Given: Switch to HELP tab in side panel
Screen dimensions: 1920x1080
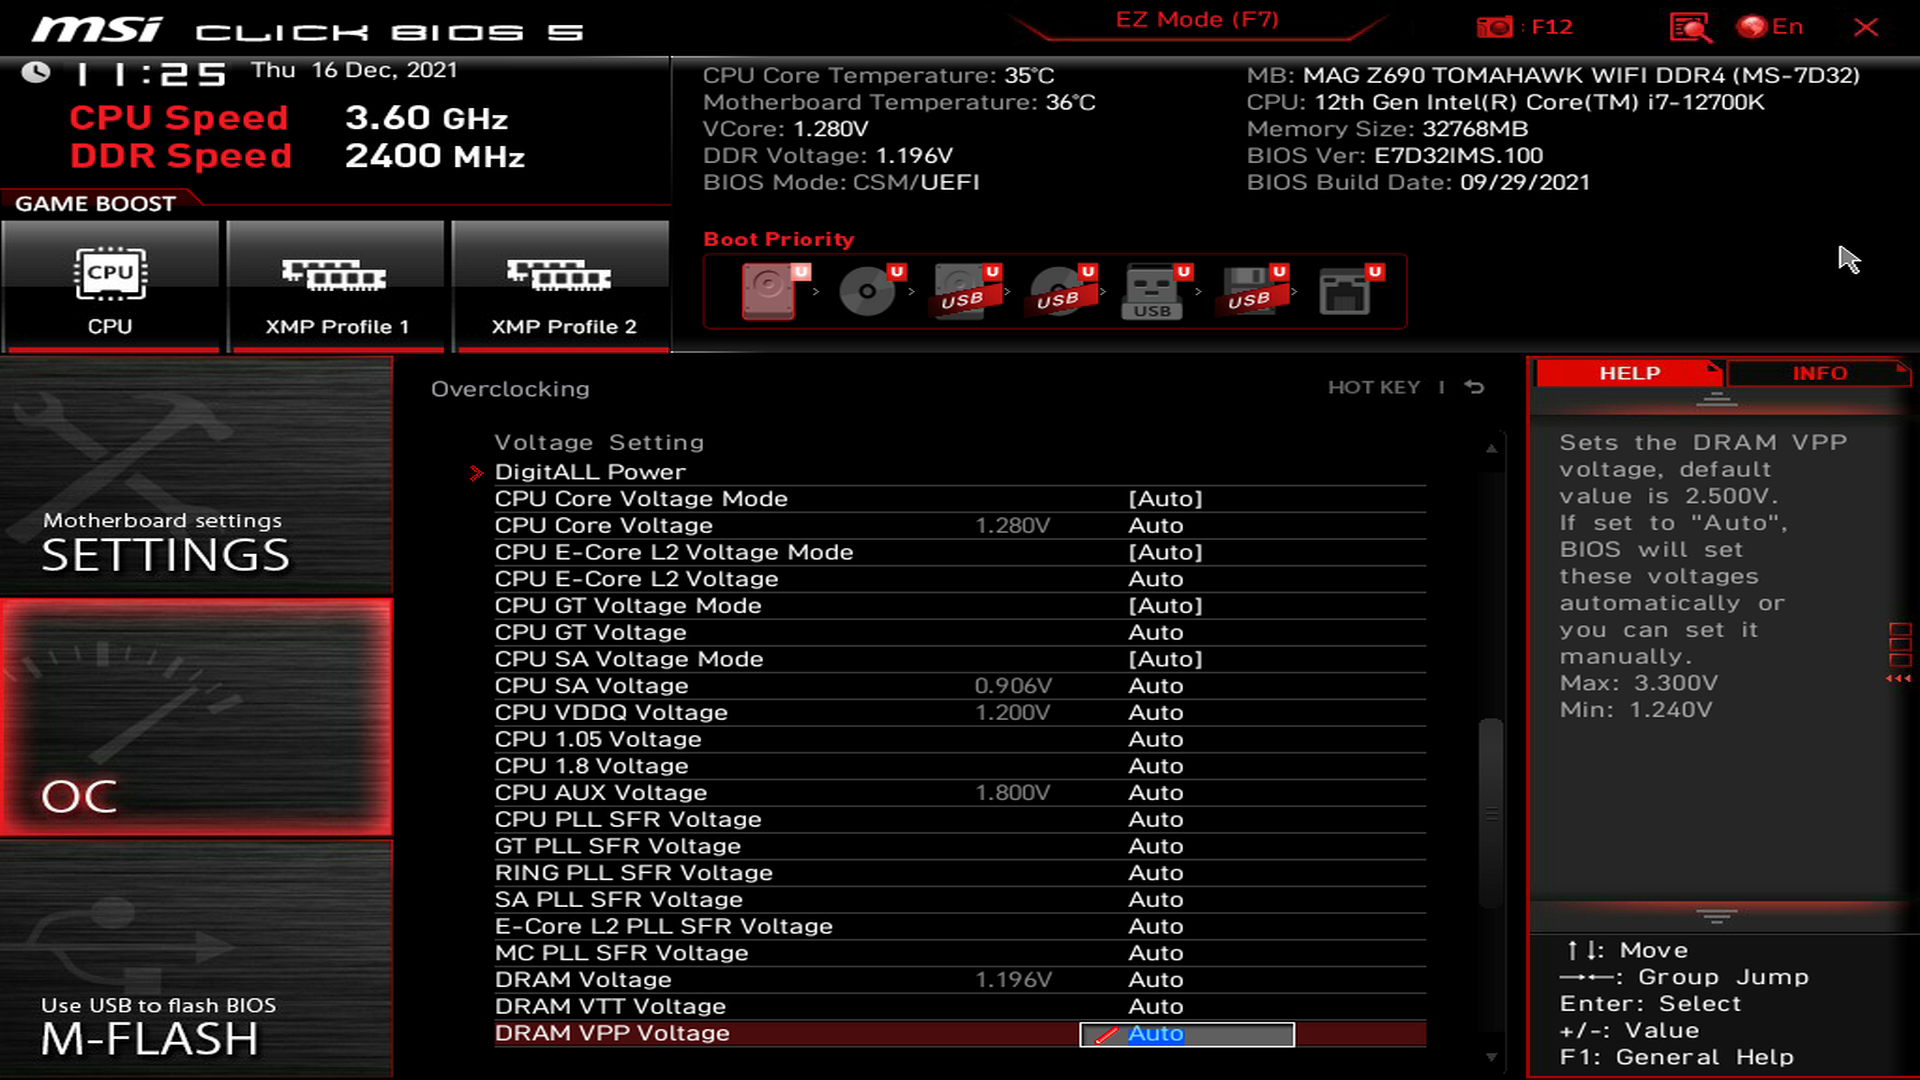Looking at the screenshot, I should tap(1627, 373).
